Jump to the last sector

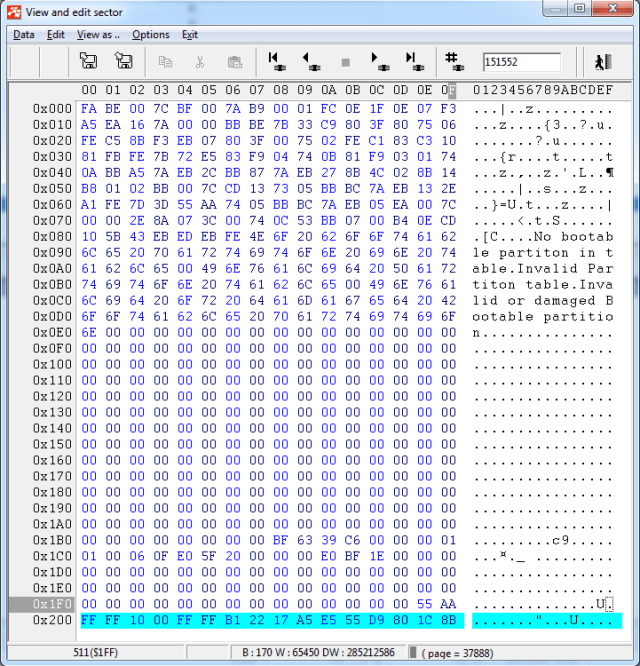coord(413,62)
